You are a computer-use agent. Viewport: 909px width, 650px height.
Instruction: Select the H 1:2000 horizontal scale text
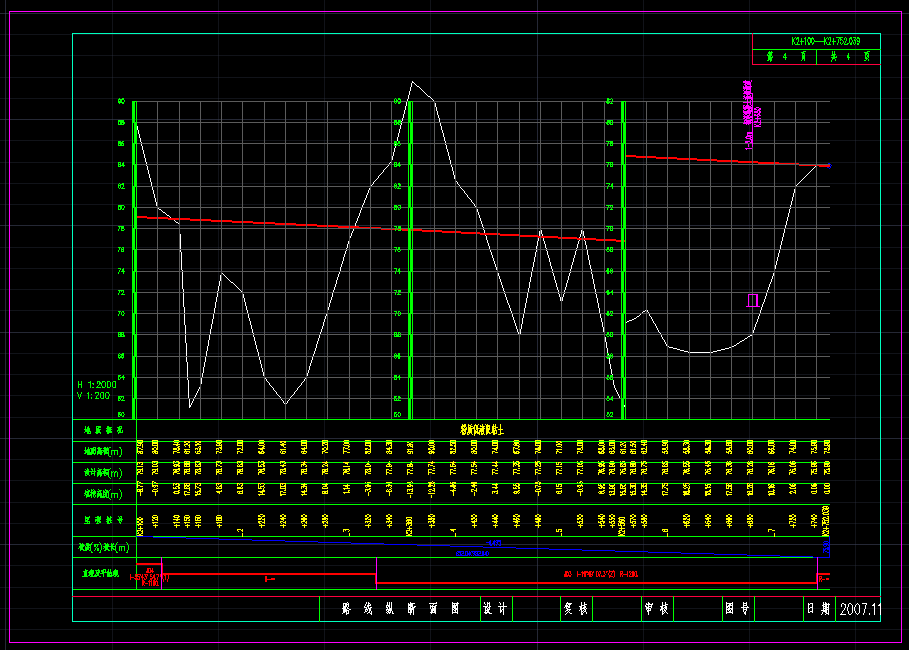(97, 384)
